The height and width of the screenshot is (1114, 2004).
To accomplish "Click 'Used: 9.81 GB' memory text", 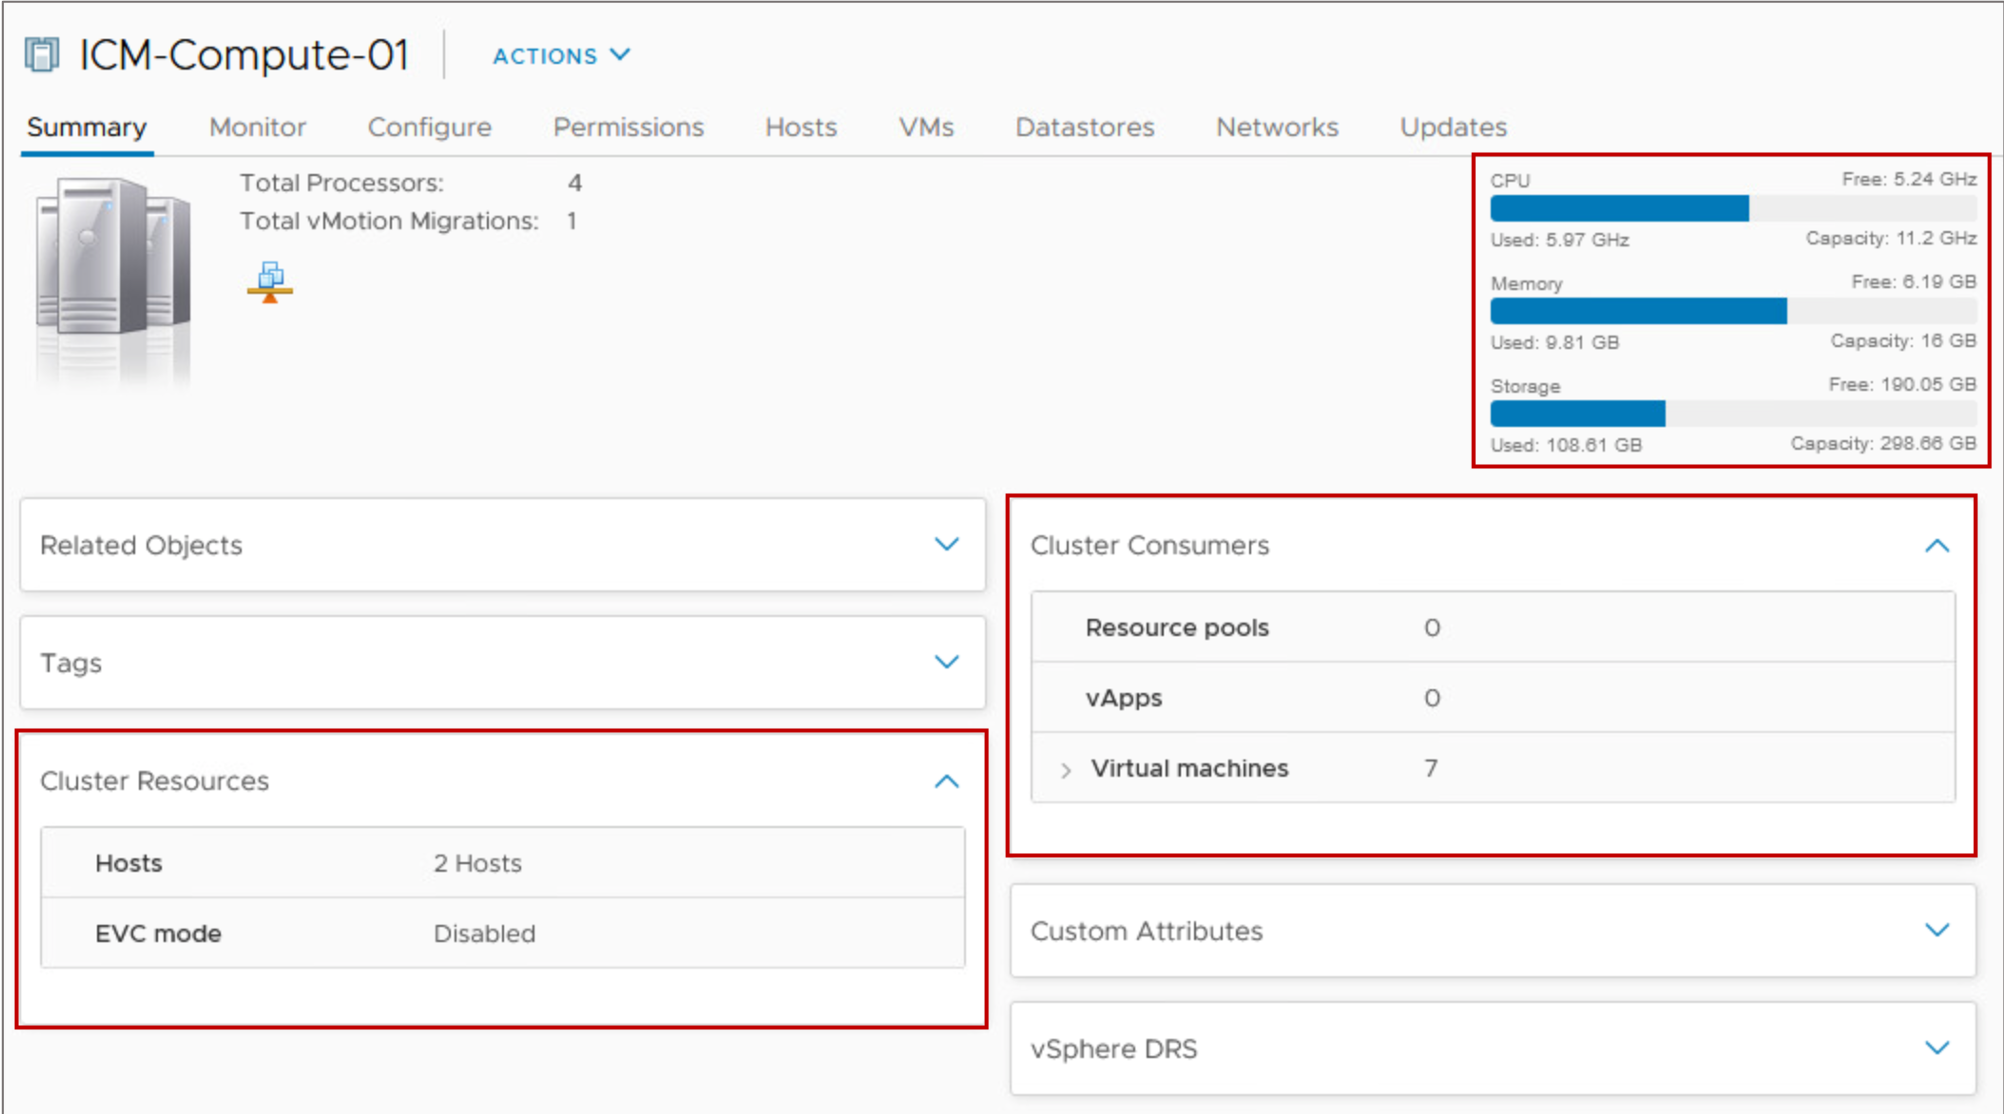I will pos(1555,342).
